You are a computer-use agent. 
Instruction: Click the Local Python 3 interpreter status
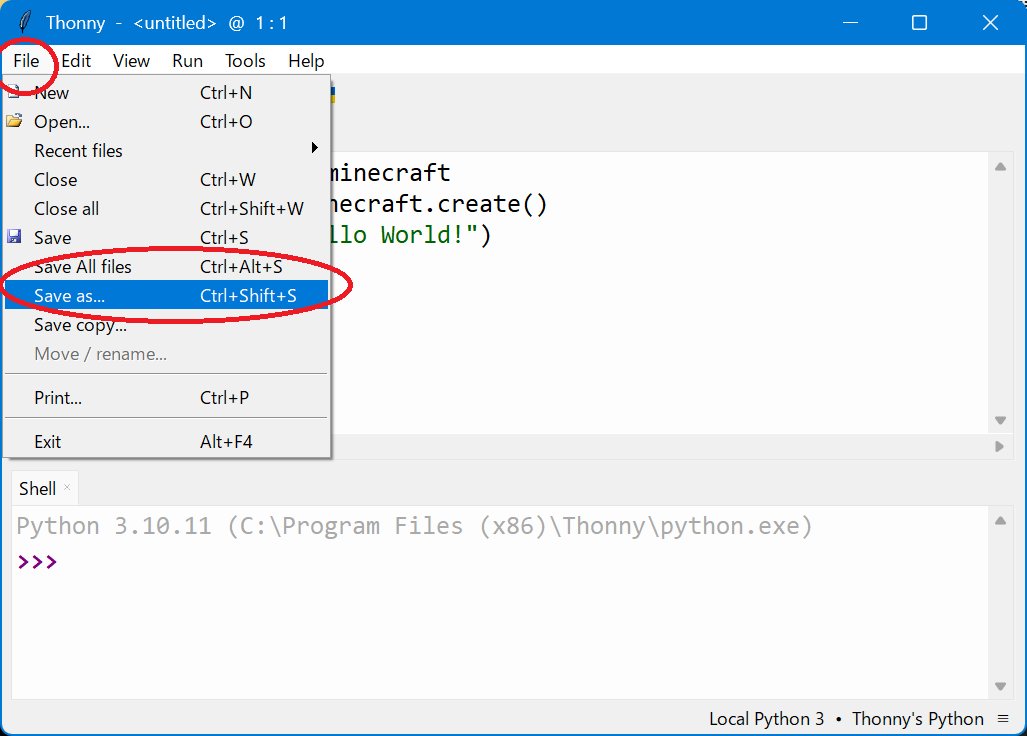pos(766,718)
